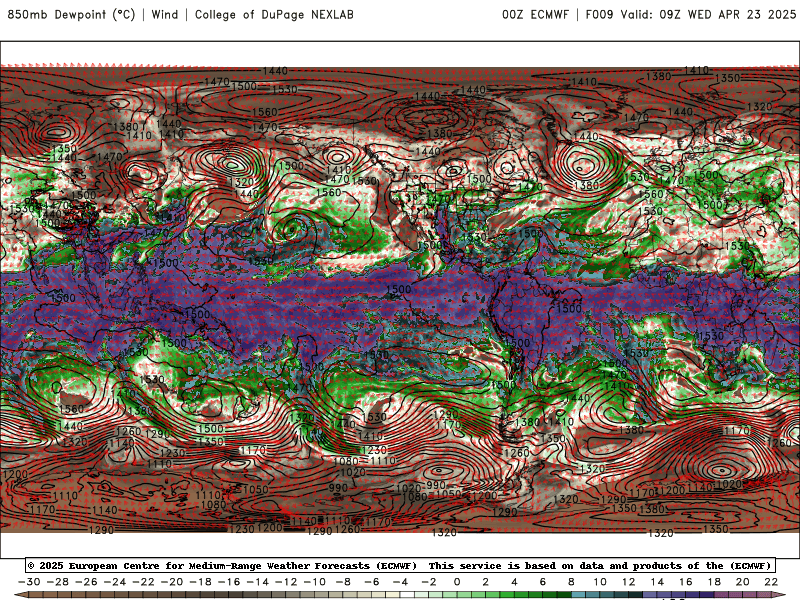Select the -10 value on the color scale
The height and width of the screenshot is (600, 800).
315,582
